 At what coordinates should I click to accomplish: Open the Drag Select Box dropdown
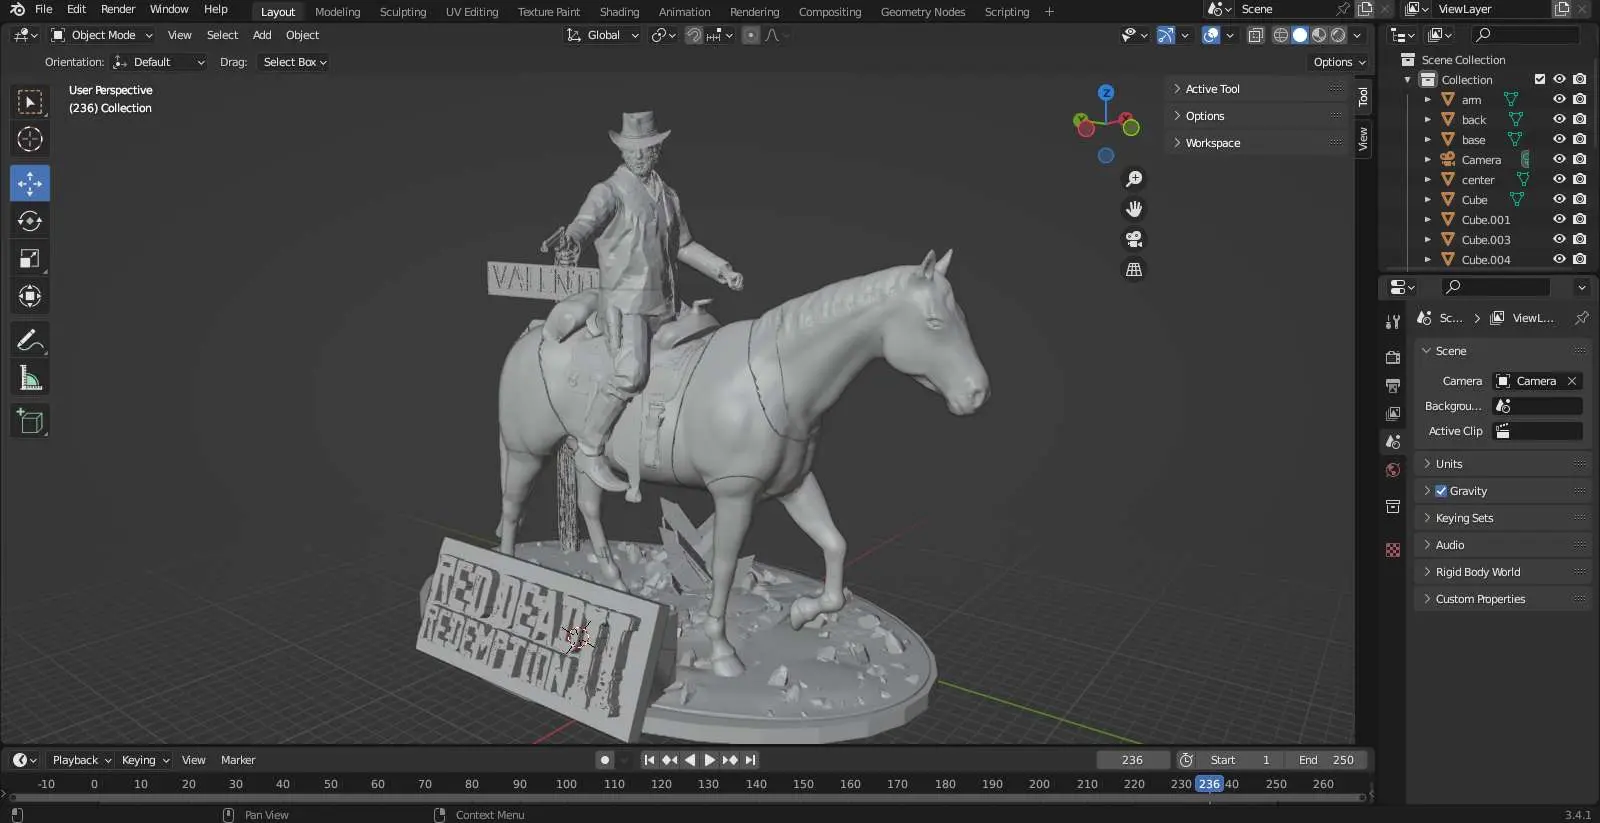295,62
